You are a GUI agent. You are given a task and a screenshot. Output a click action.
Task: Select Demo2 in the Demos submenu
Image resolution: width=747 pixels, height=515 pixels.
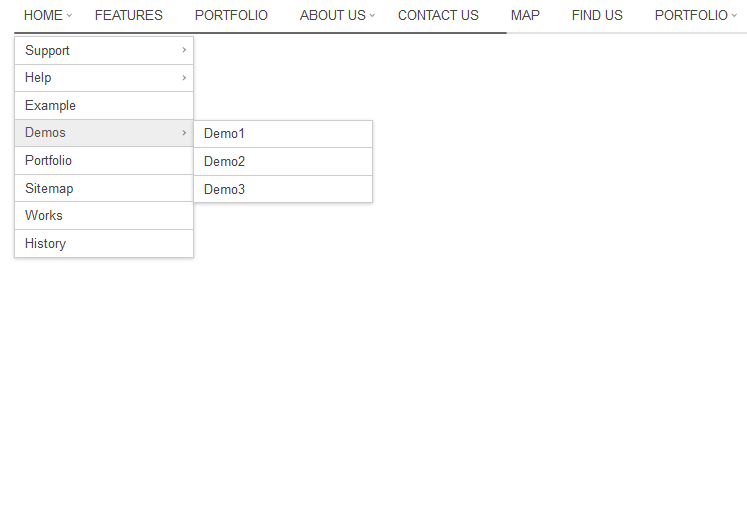225,161
